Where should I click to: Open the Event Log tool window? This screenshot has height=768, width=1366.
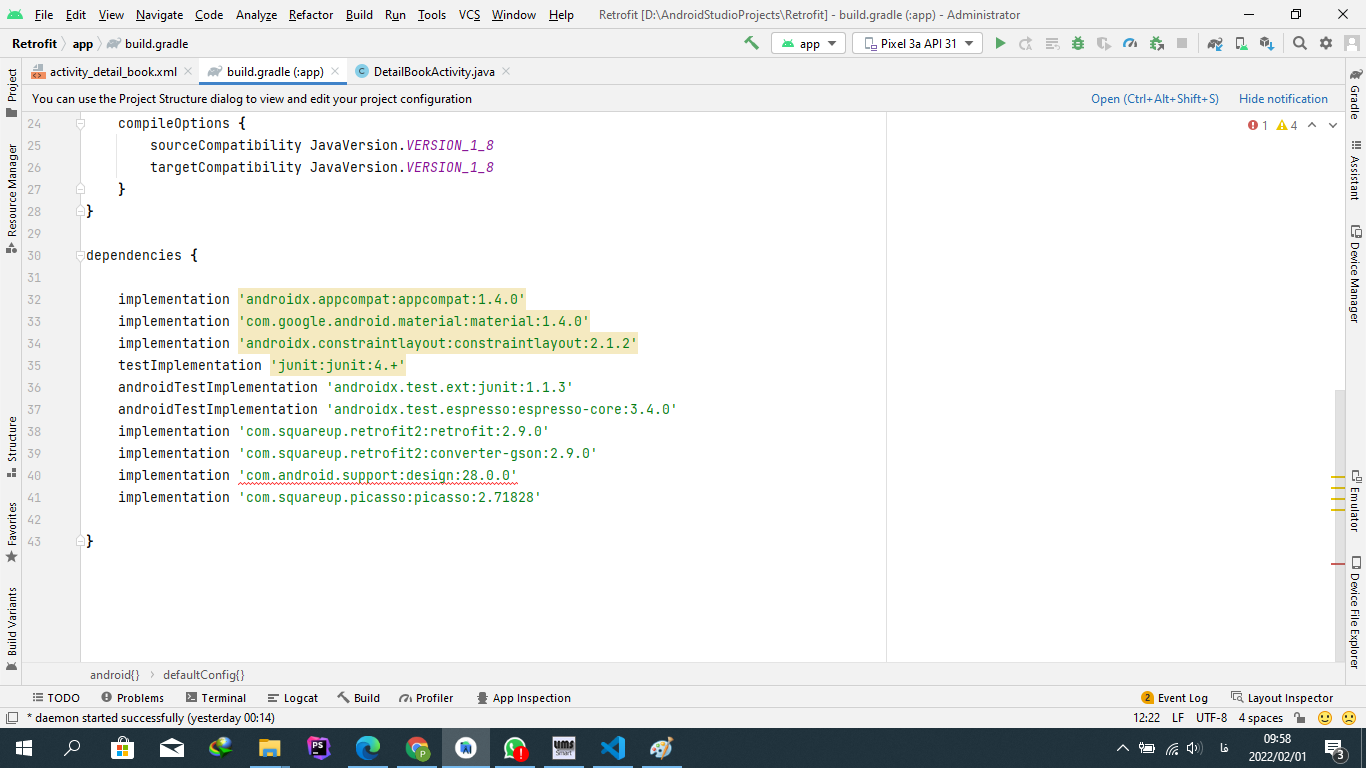coord(1175,698)
